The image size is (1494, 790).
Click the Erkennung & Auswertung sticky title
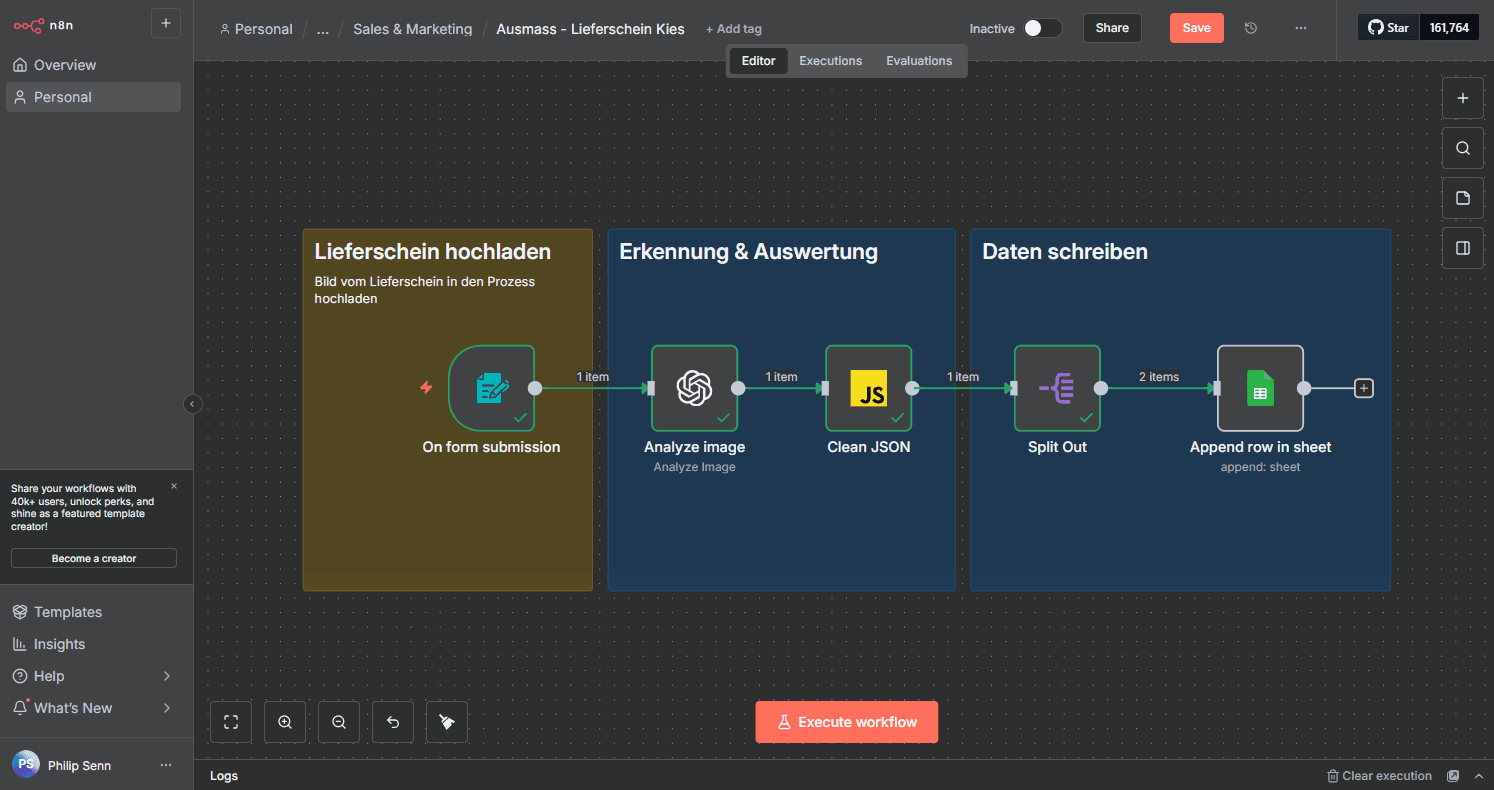click(x=748, y=252)
